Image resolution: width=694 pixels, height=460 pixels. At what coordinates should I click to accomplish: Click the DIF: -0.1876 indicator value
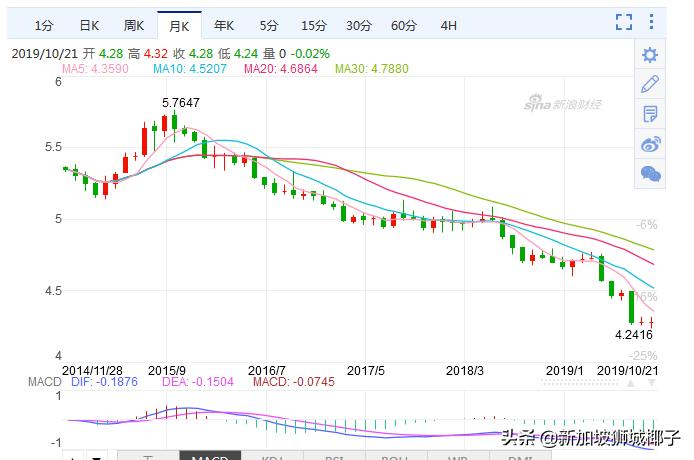pyautogui.click(x=104, y=382)
